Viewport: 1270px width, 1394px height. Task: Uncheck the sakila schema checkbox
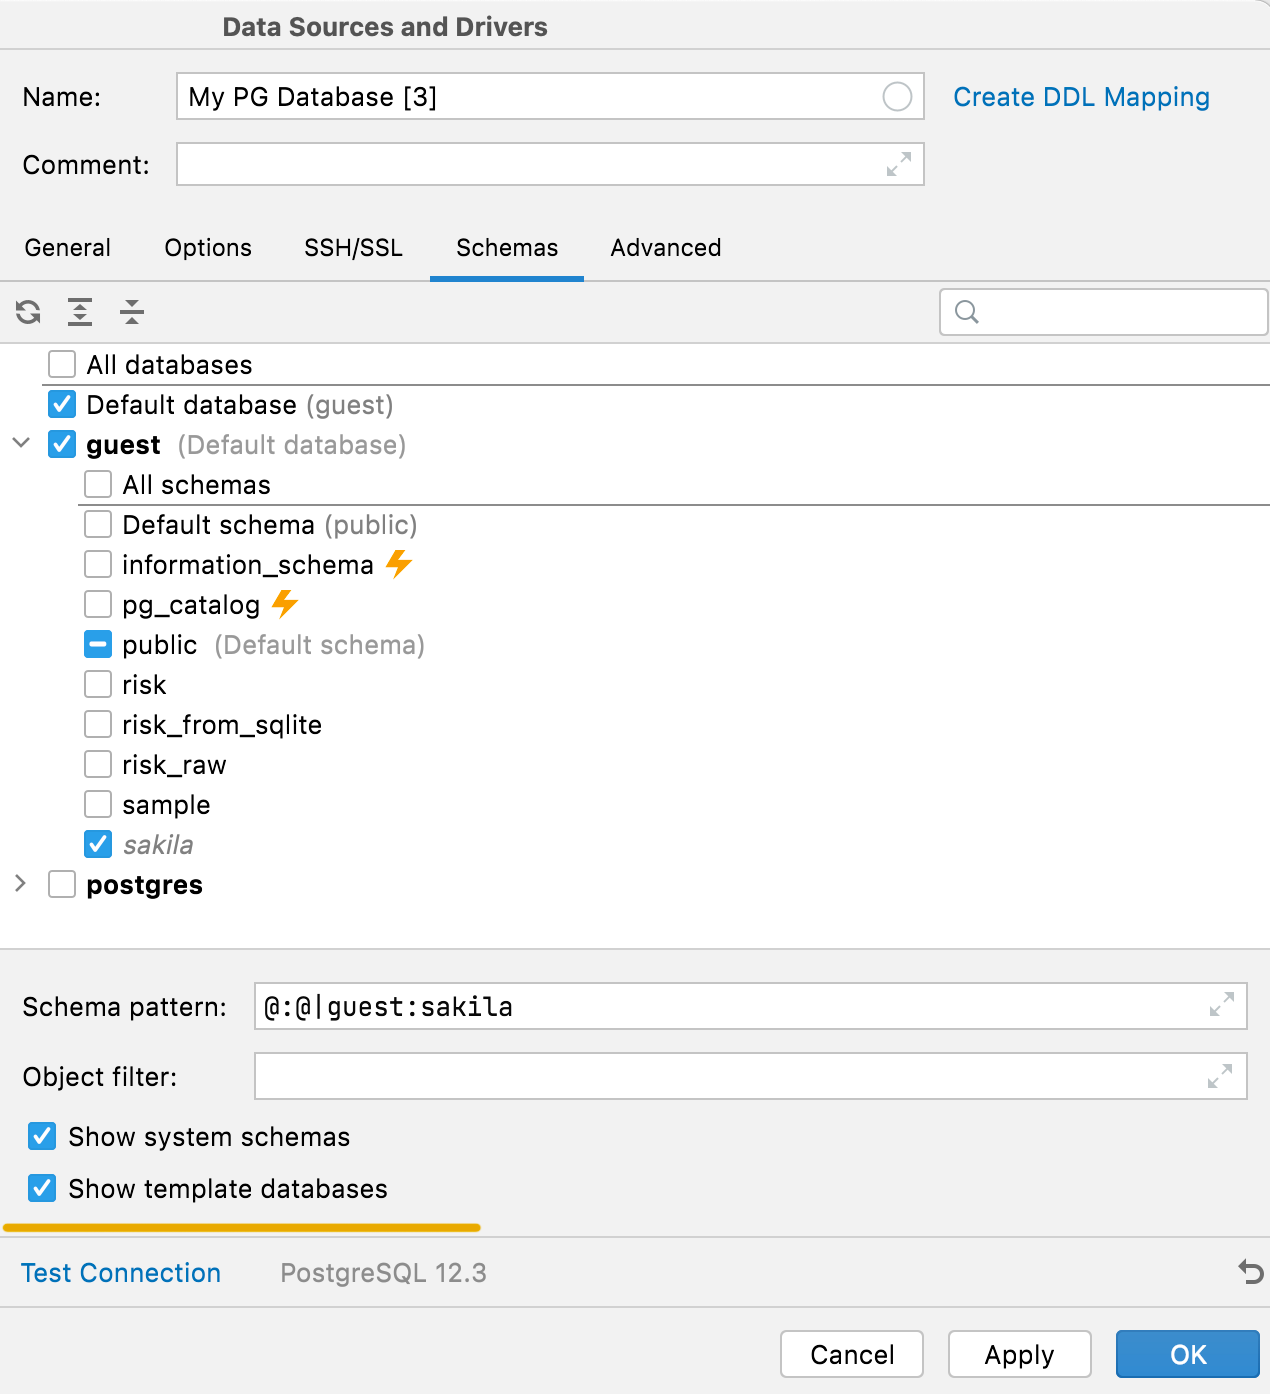[98, 844]
